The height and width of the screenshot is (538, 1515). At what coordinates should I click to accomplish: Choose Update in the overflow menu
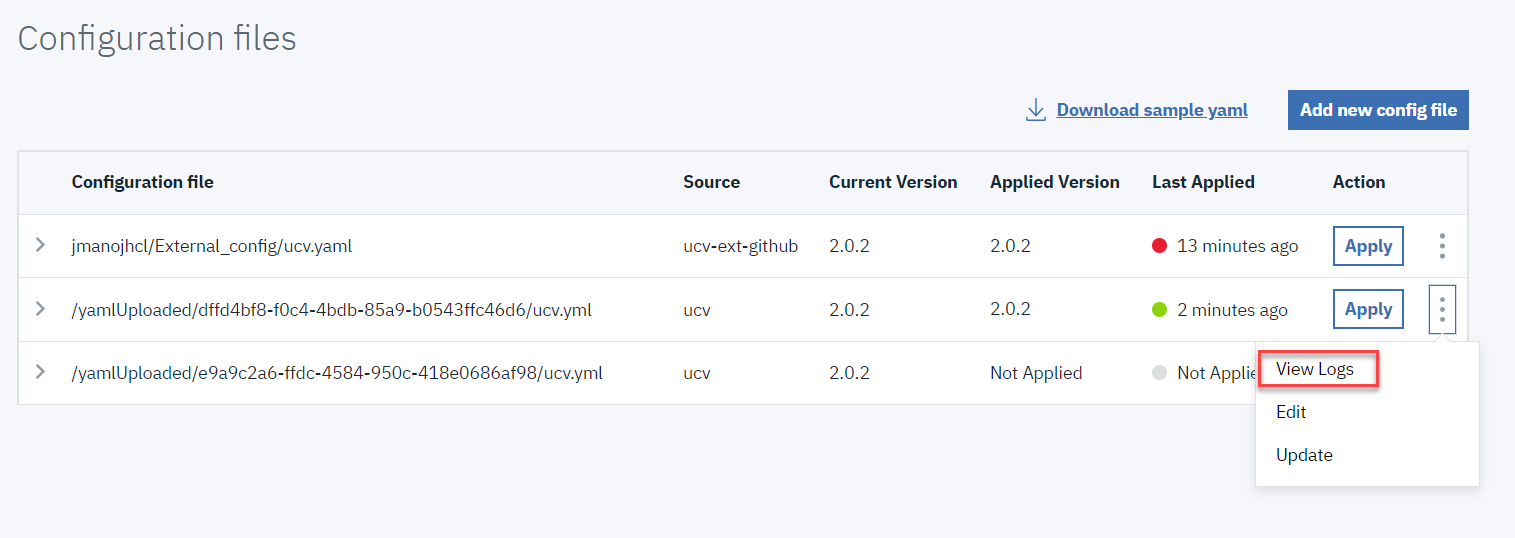[1304, 455]
